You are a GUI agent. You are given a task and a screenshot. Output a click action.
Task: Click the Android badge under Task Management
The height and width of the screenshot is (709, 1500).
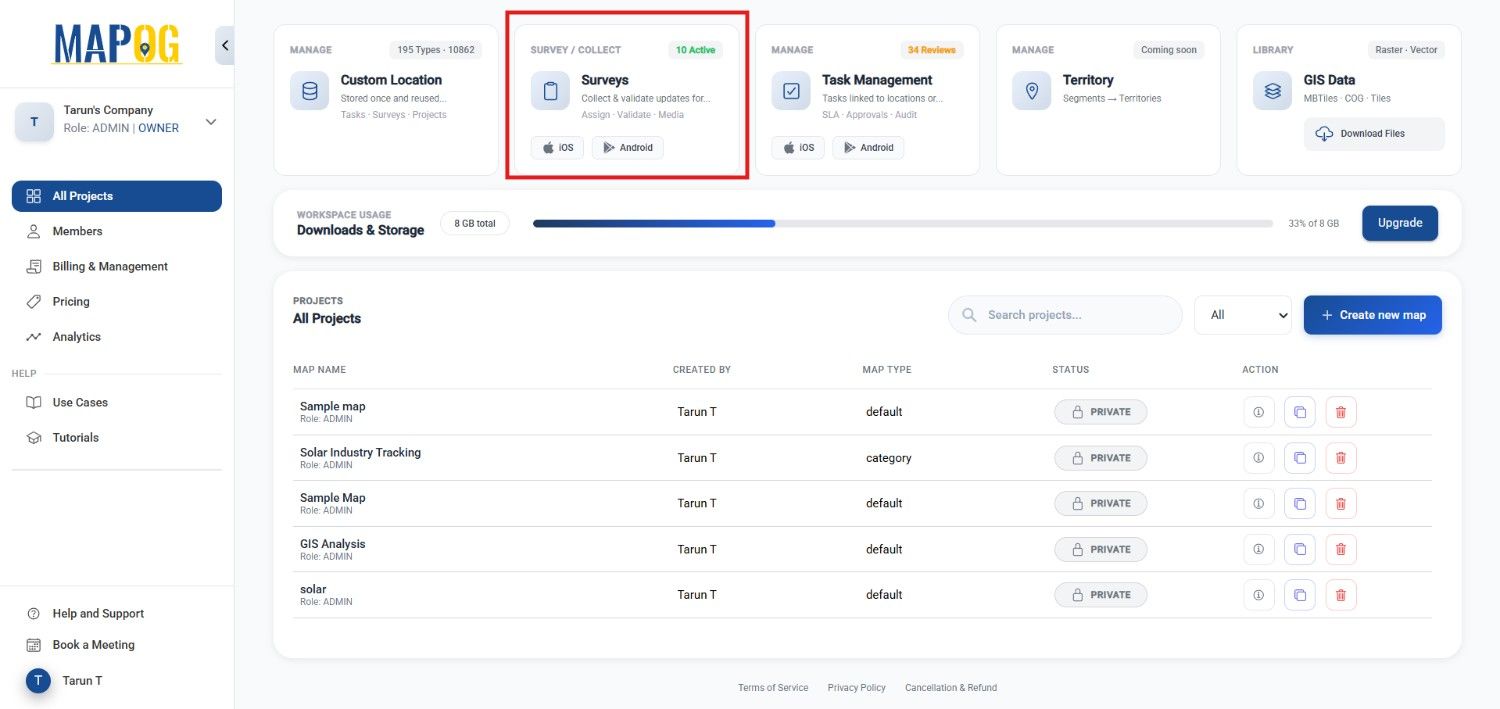868,147
